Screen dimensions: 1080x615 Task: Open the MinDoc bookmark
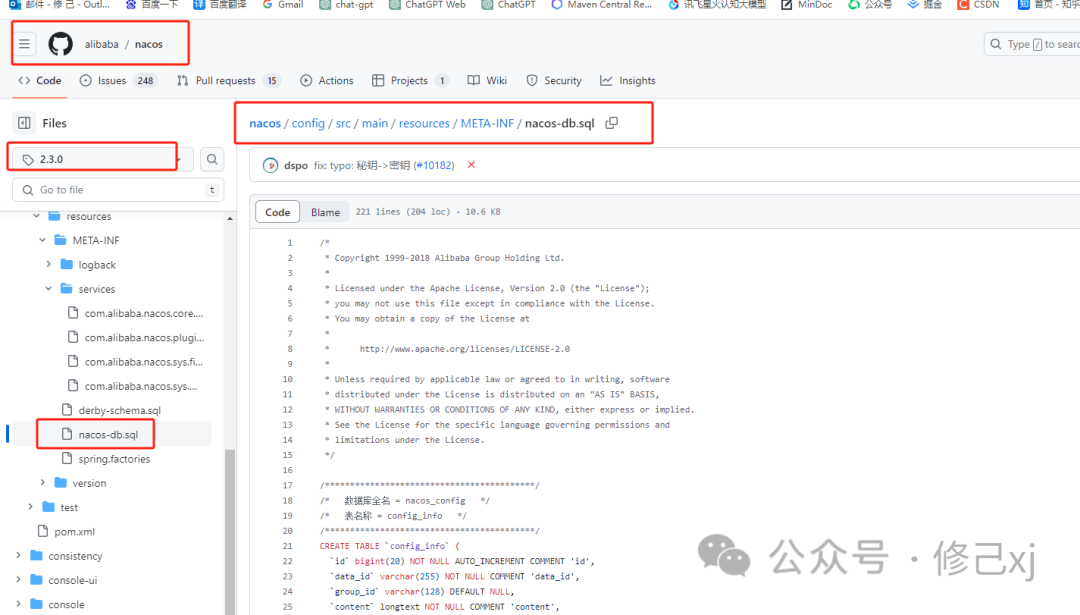tap(807, 5)
